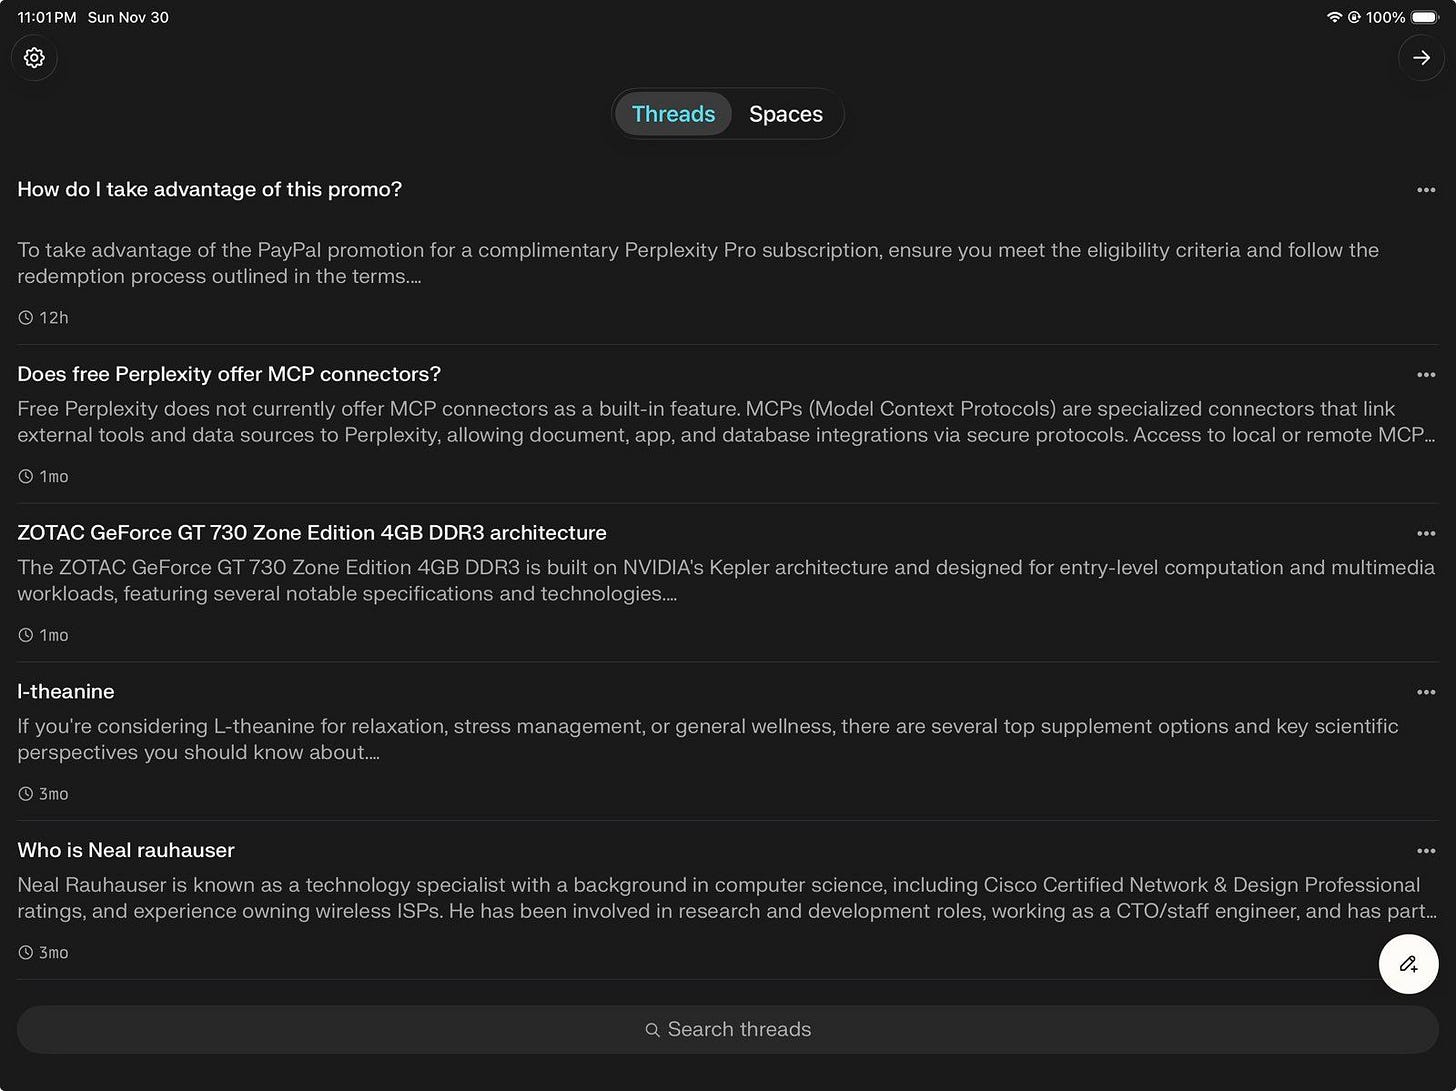1456x1091 pixels.
Task: Select the PayPal promotion summary text
Action: (698, 263)
